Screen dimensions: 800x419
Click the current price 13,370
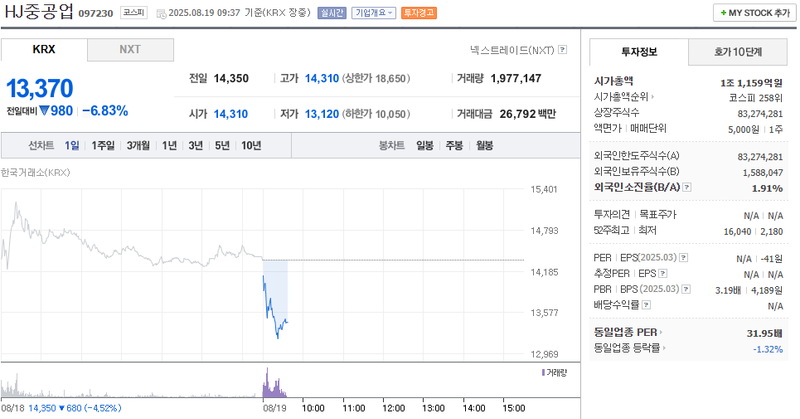[x=40, y=88]
